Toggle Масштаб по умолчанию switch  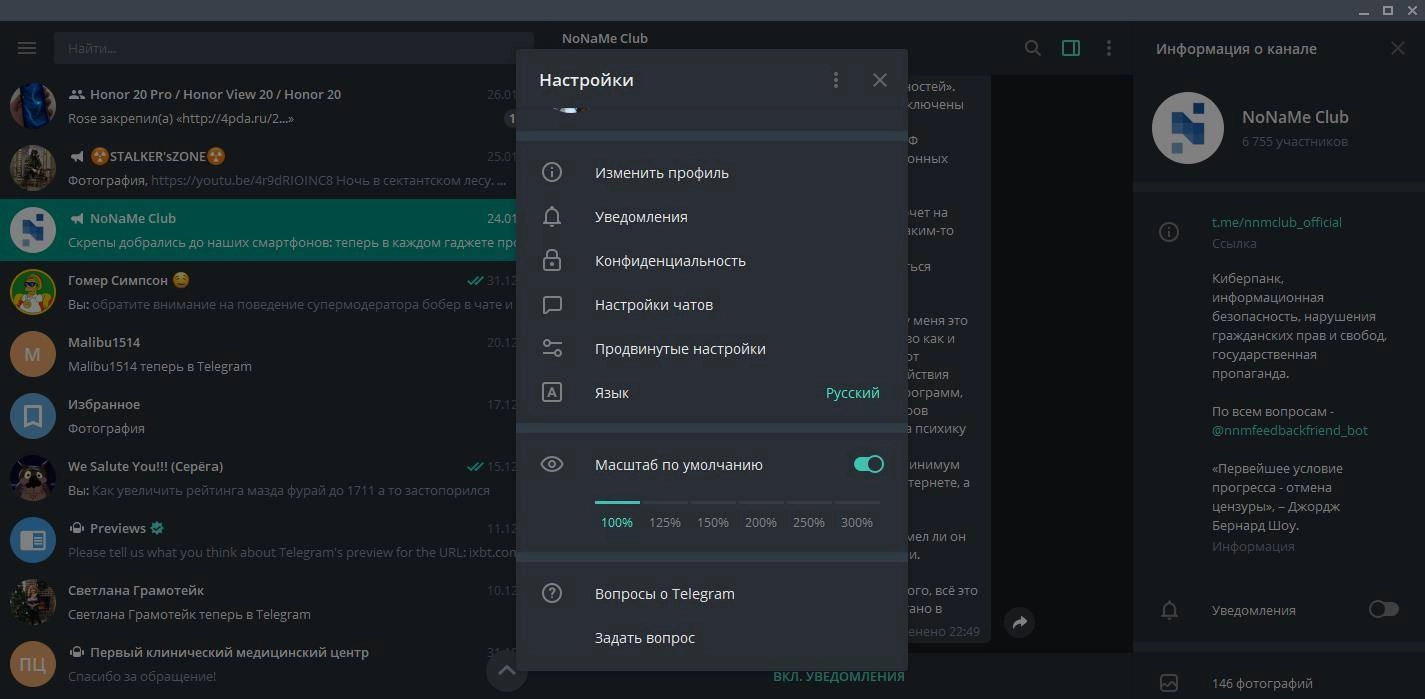pyautogui.click(x=868, y=464)
